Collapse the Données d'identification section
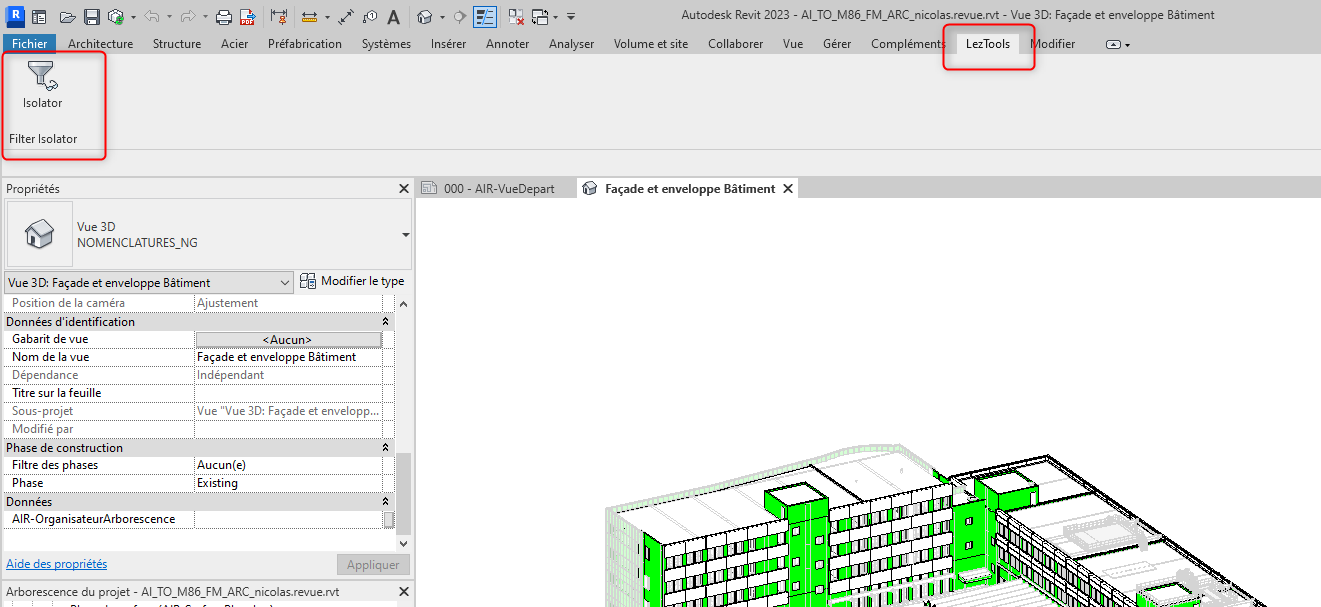 pyautogui.click(x=386, y=322)
